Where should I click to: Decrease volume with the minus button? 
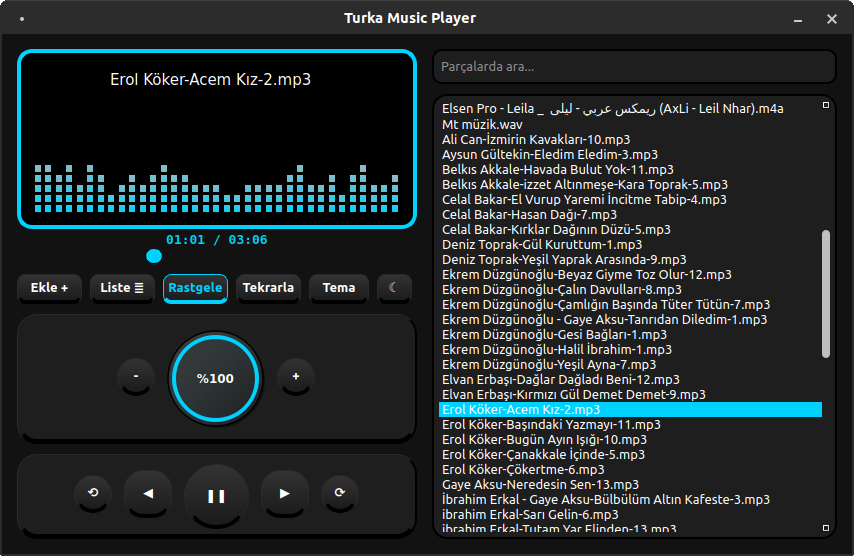pyautogui.click(x=135, y=377)
